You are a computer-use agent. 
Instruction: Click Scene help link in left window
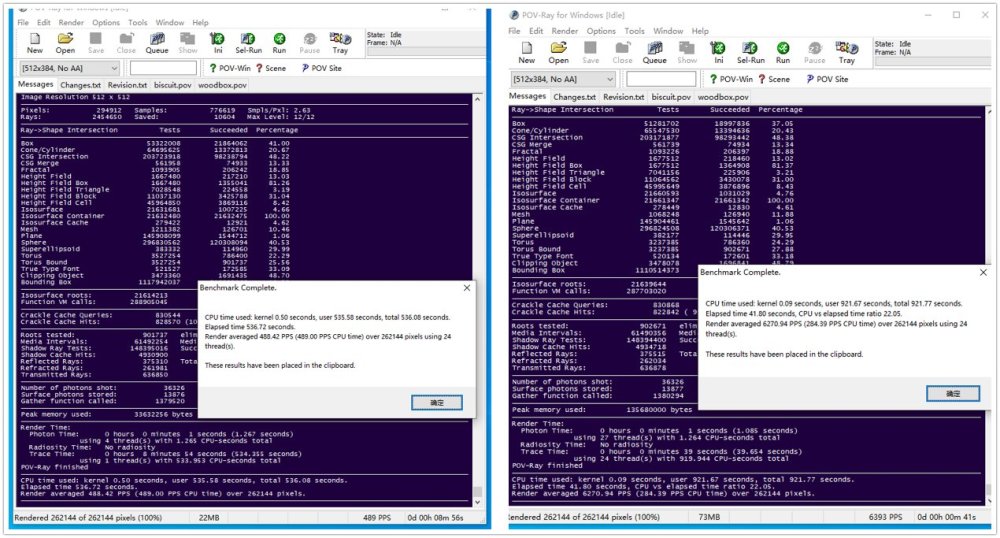click(x=271, y=68)
